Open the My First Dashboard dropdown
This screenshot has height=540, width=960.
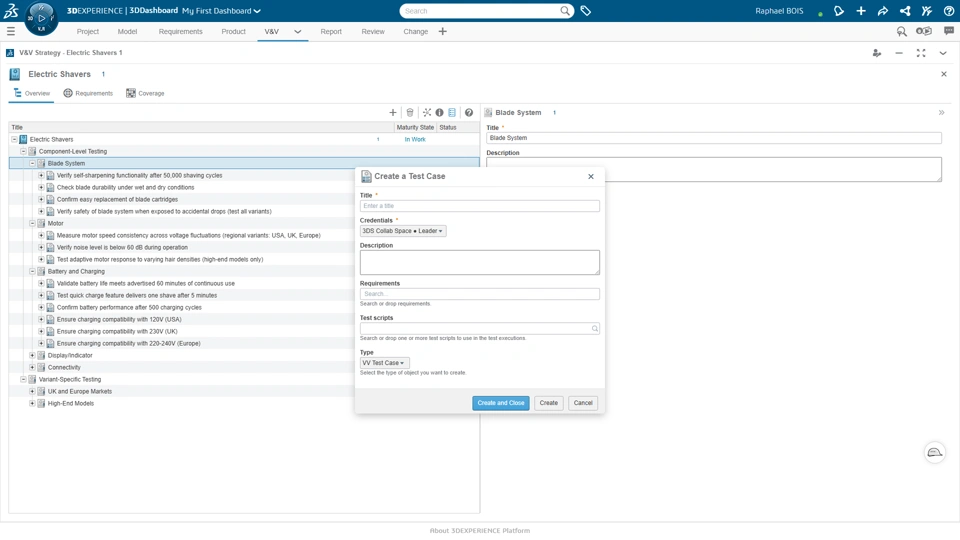221,11
